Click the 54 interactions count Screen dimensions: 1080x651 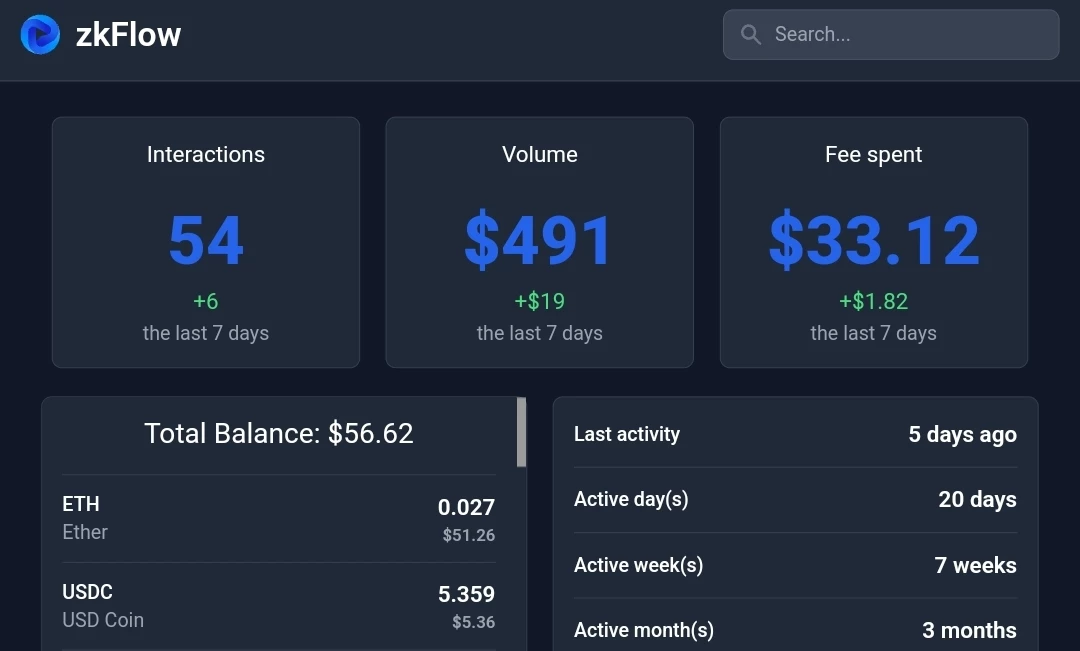[206, 240]
